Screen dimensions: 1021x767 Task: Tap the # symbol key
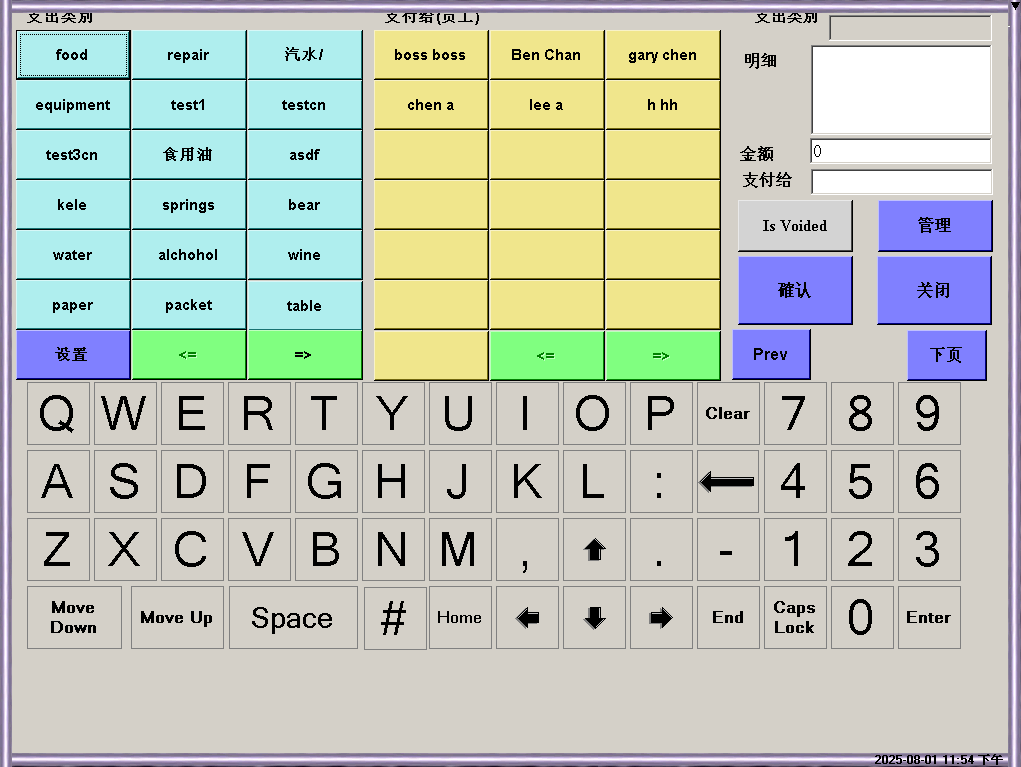[394, 618]
